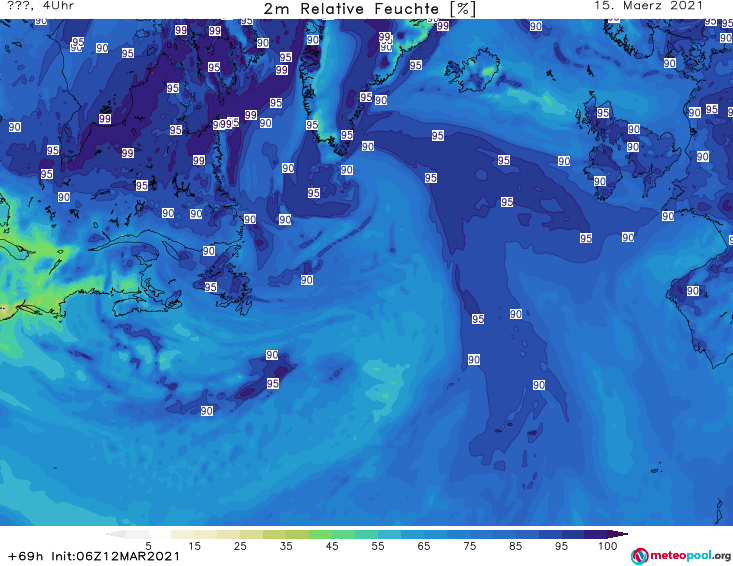The image size is (733, 566).
Task: Pick the teal 55–60% legend swatch
Action: tap(389, 534)
